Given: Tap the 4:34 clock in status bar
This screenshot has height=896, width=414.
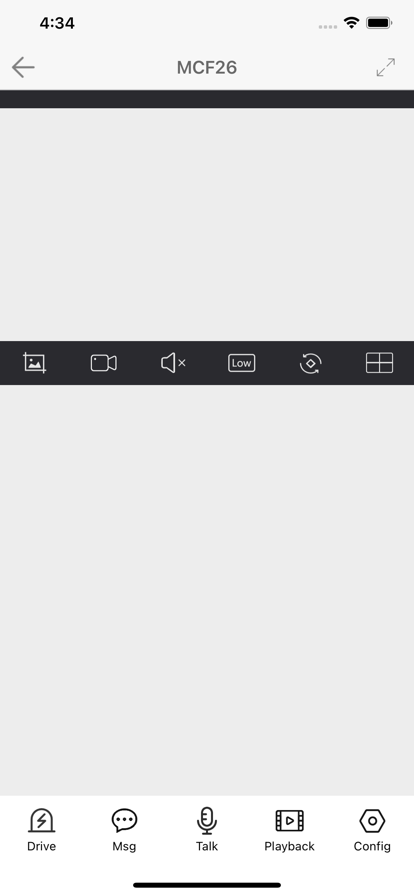Looking at the screenshot, I should [x=57, y=23].
